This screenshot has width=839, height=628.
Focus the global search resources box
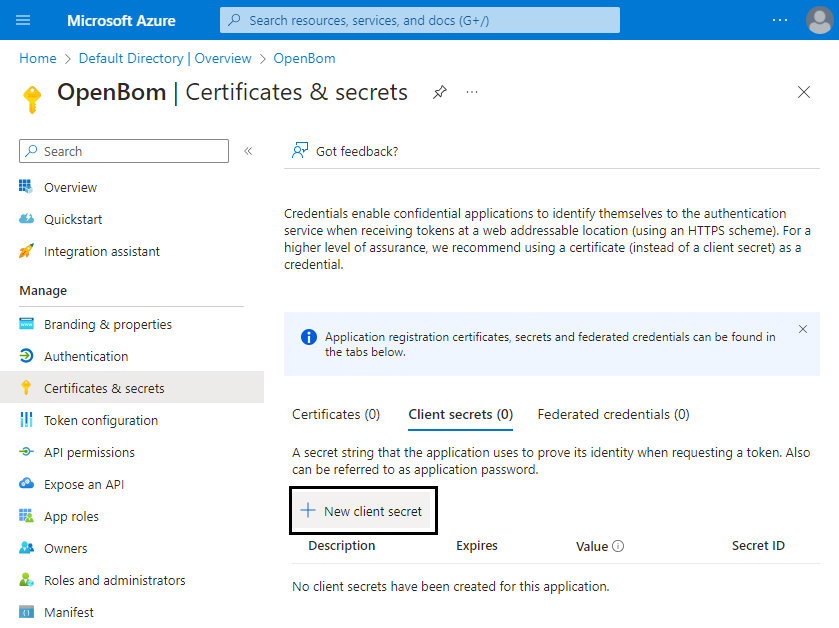tap(420, 20)
